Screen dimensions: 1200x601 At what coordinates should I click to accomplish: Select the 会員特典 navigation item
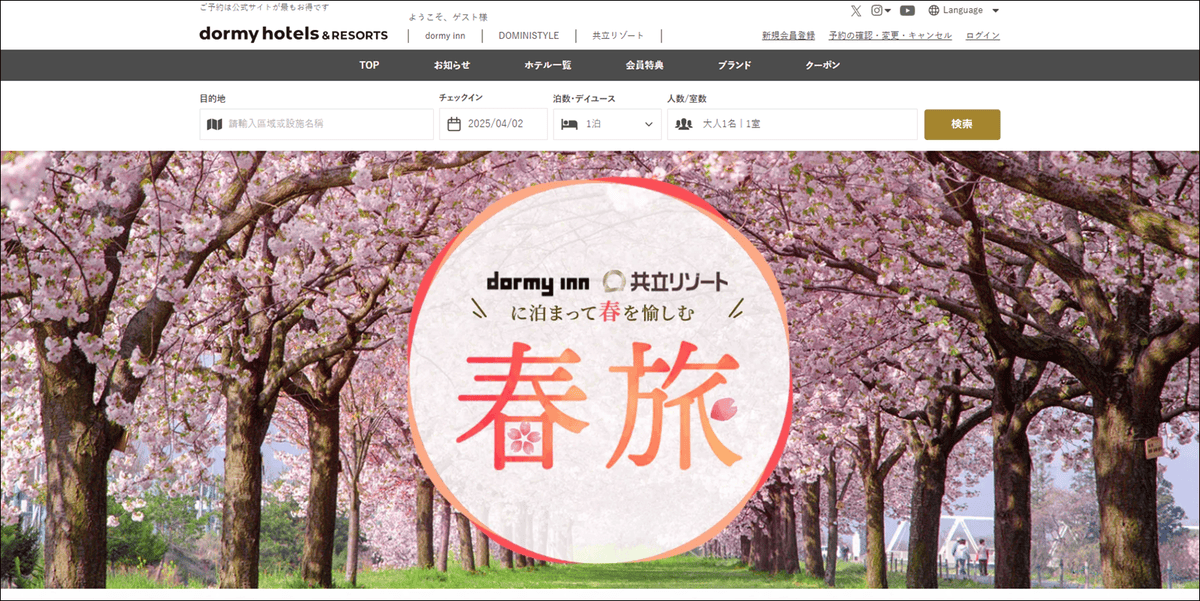tap(644, 65)
